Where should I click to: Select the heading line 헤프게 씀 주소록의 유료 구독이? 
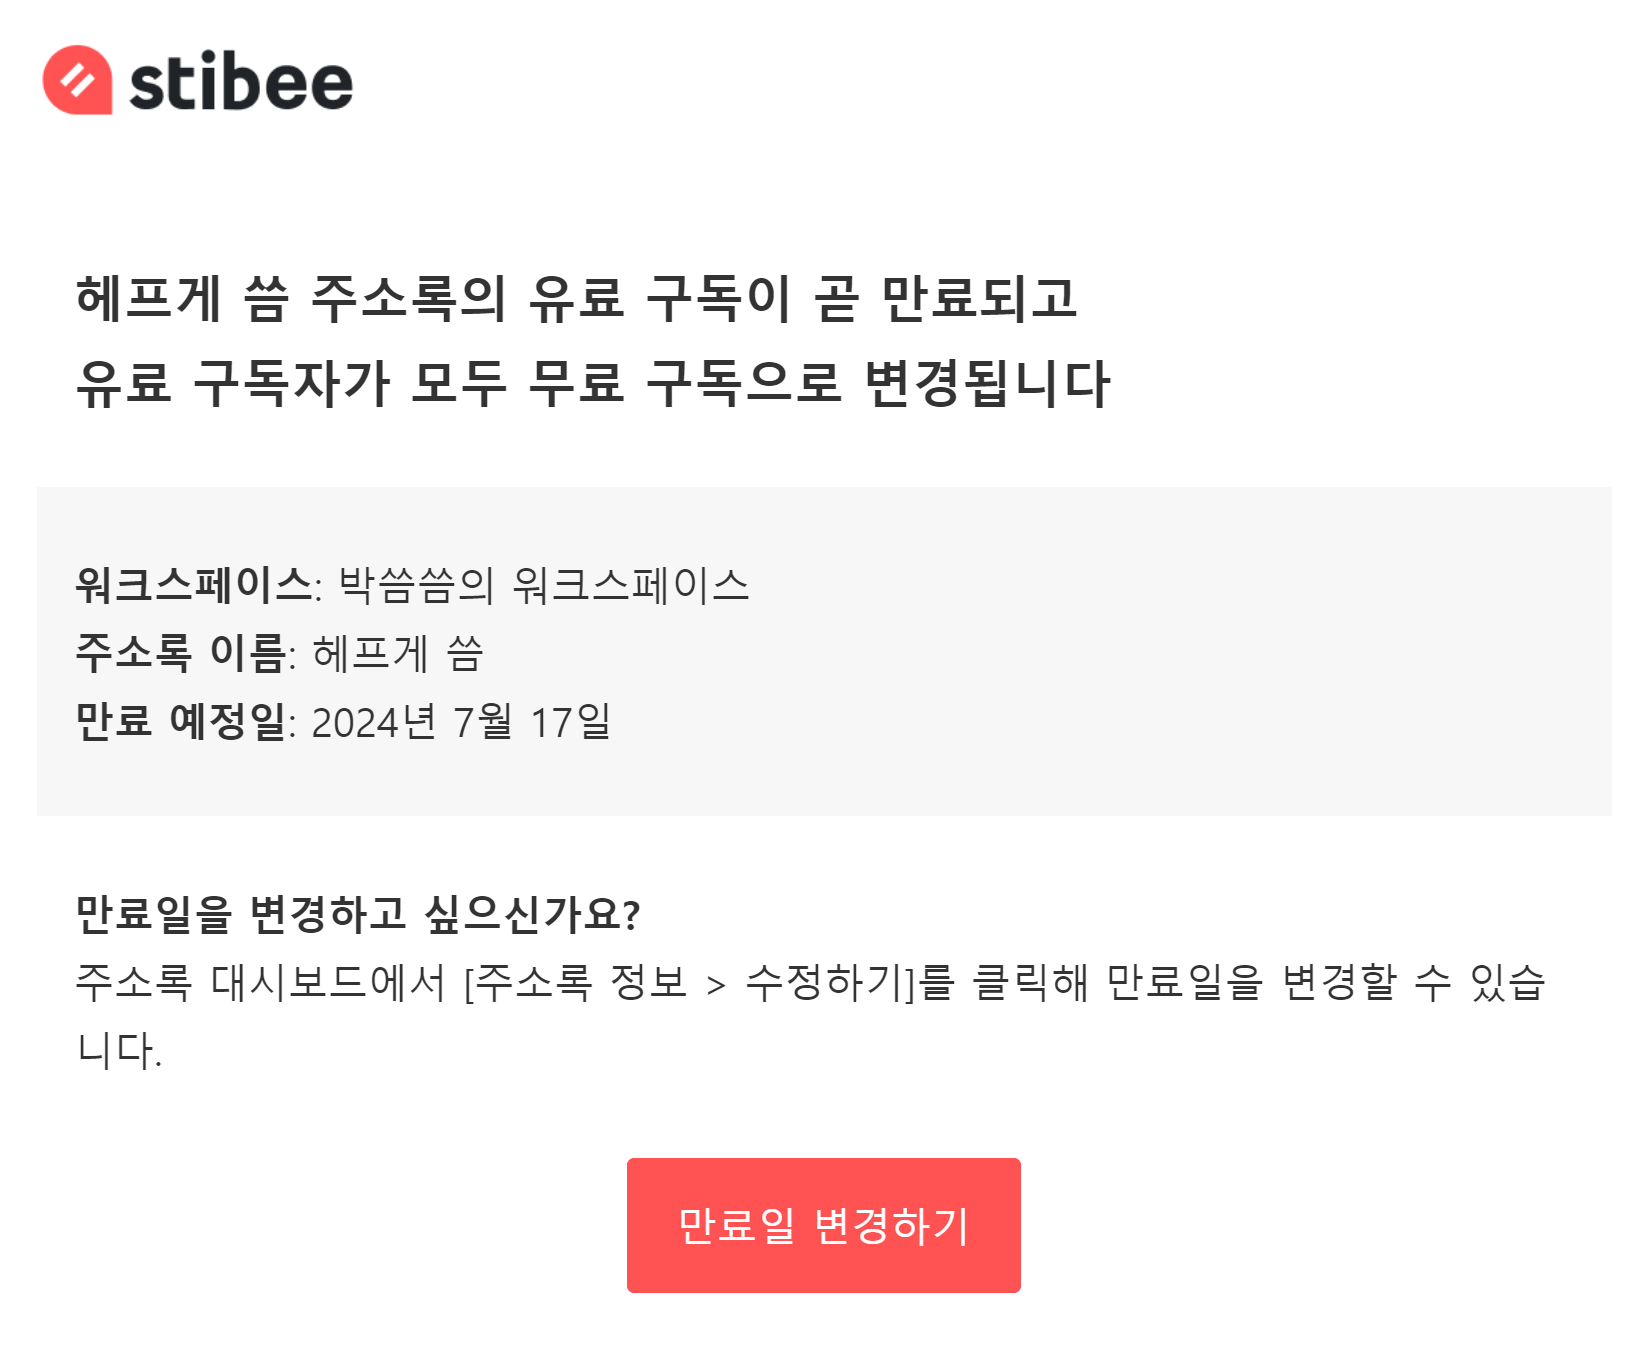(433, 298)
